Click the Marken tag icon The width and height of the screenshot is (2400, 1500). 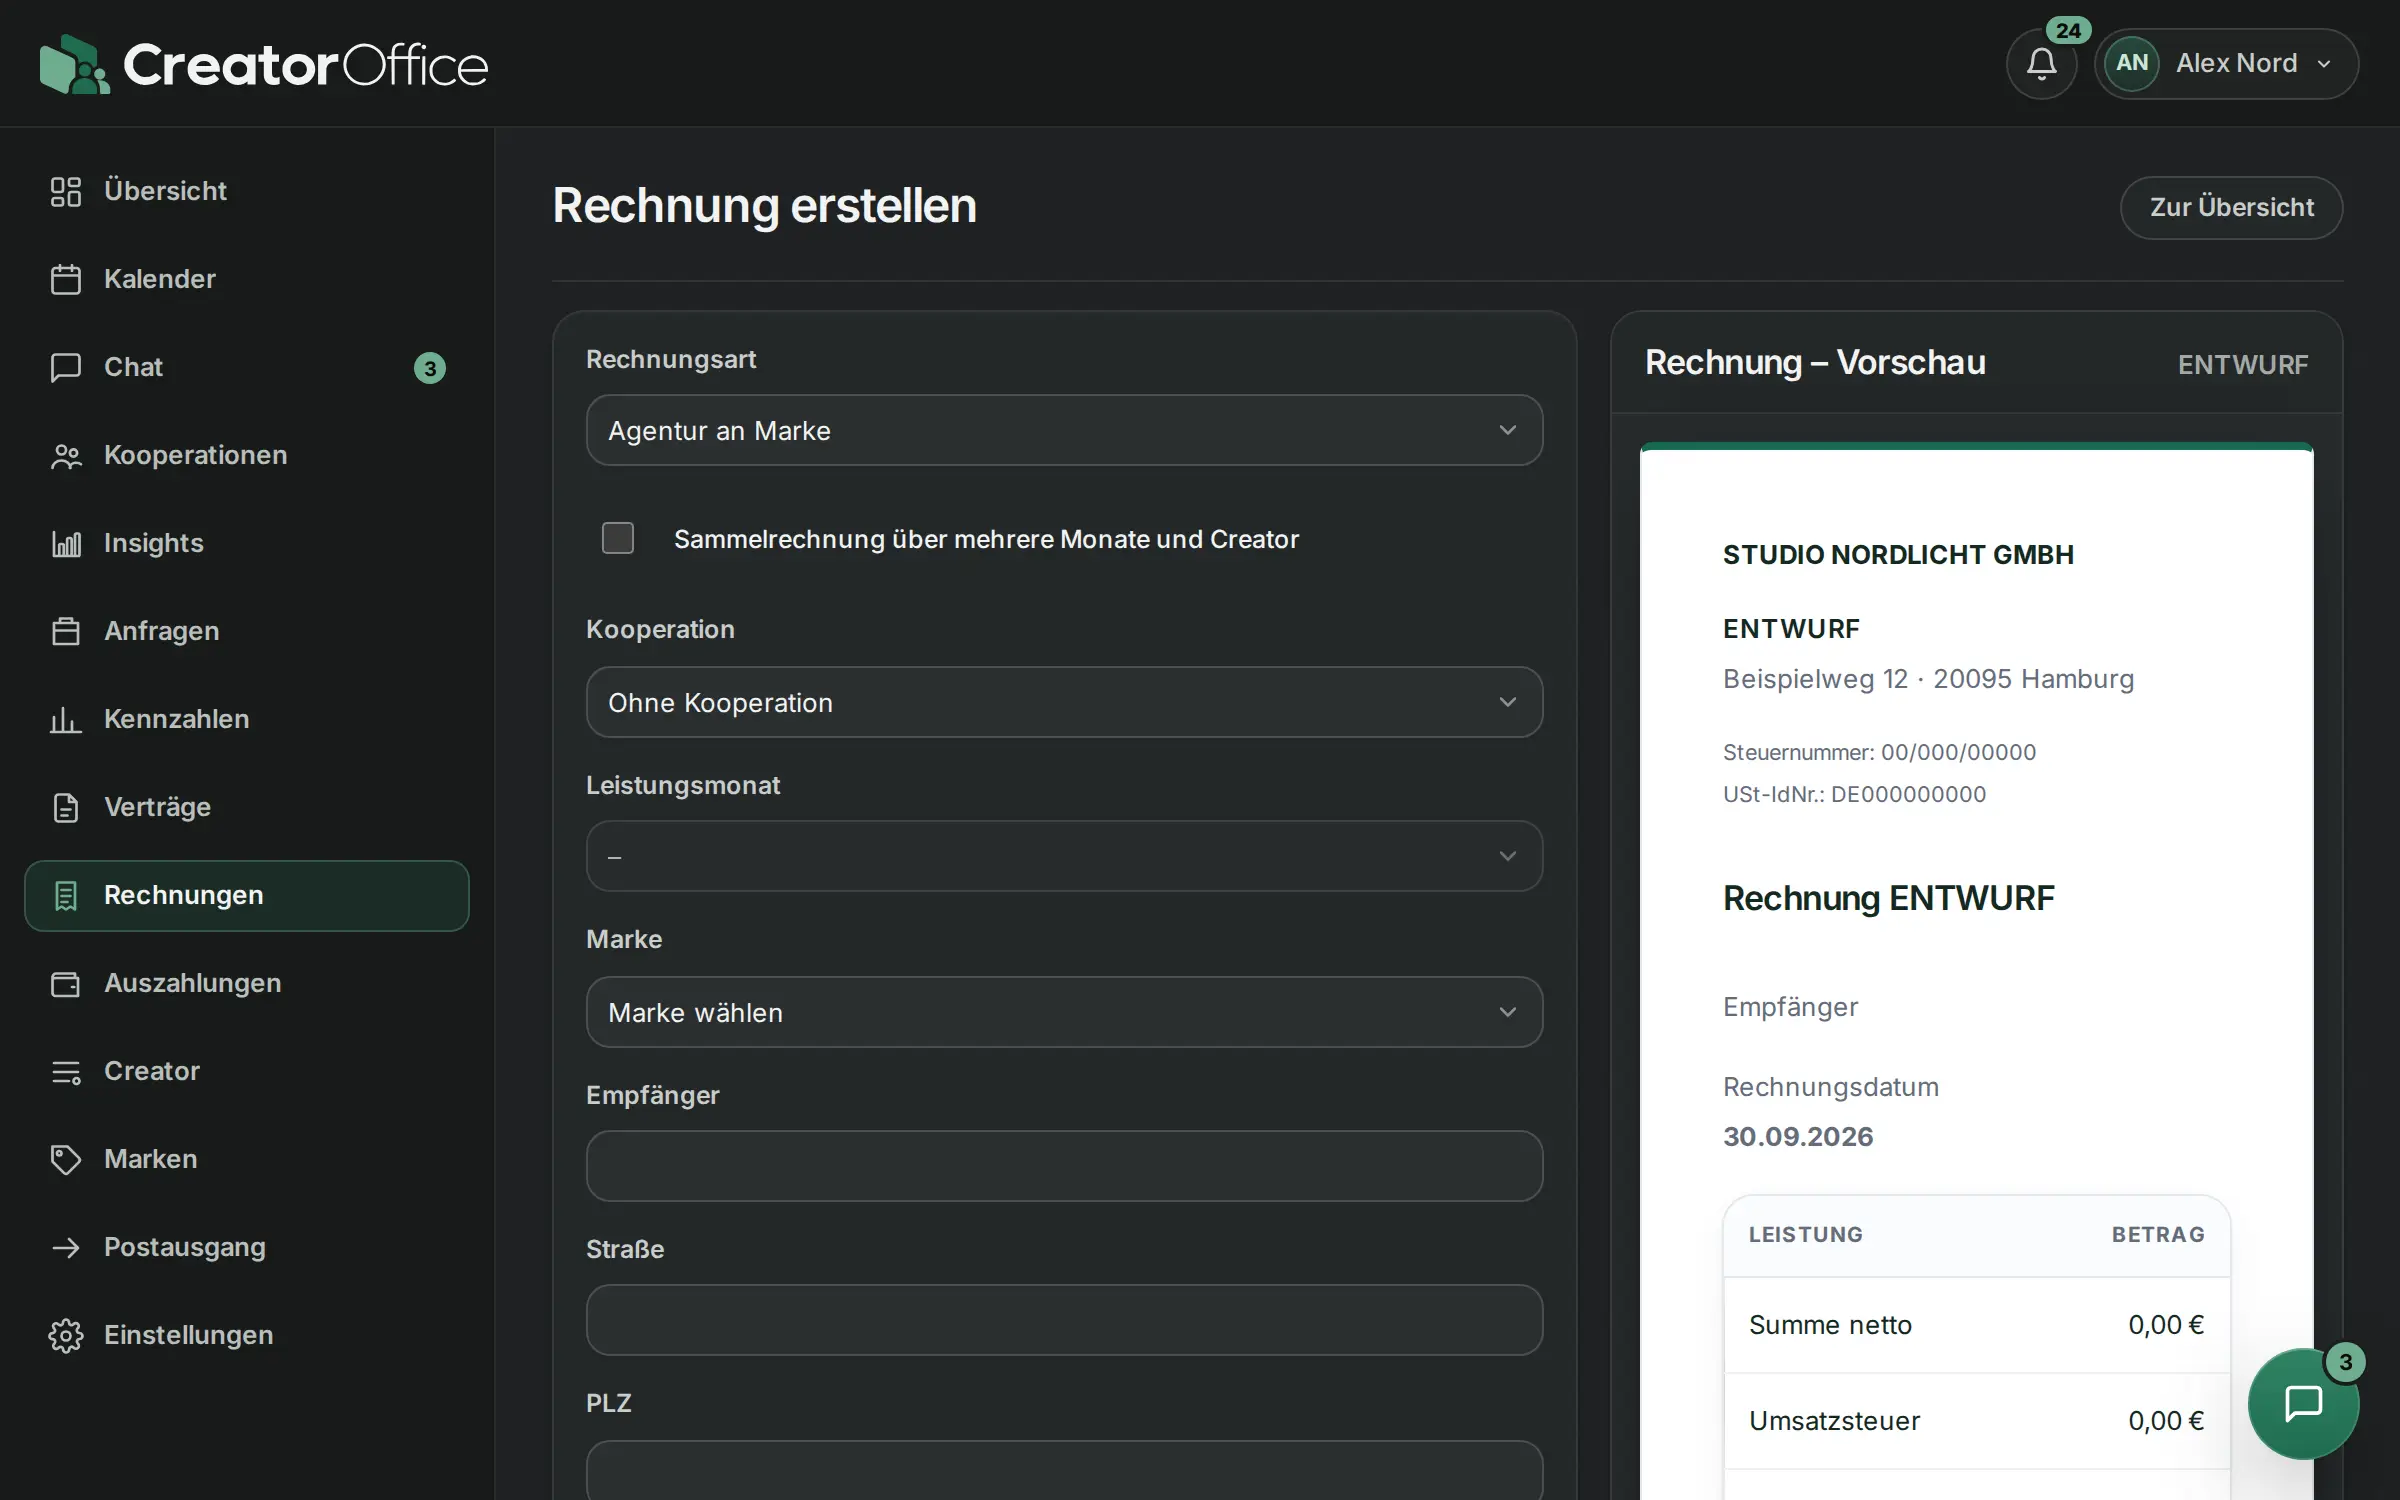[x=66, y=1159]
